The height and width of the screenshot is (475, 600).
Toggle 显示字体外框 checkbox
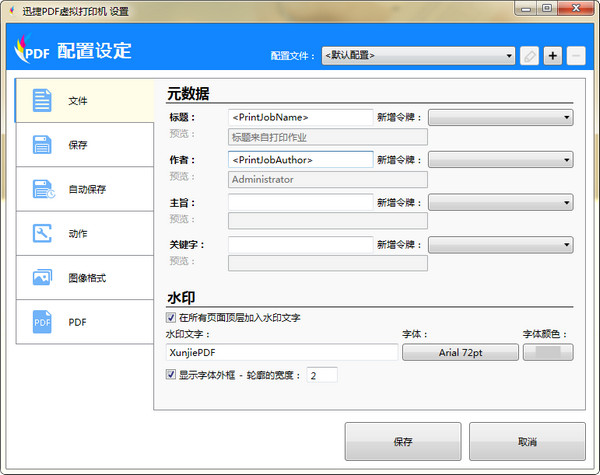[172, 375]
